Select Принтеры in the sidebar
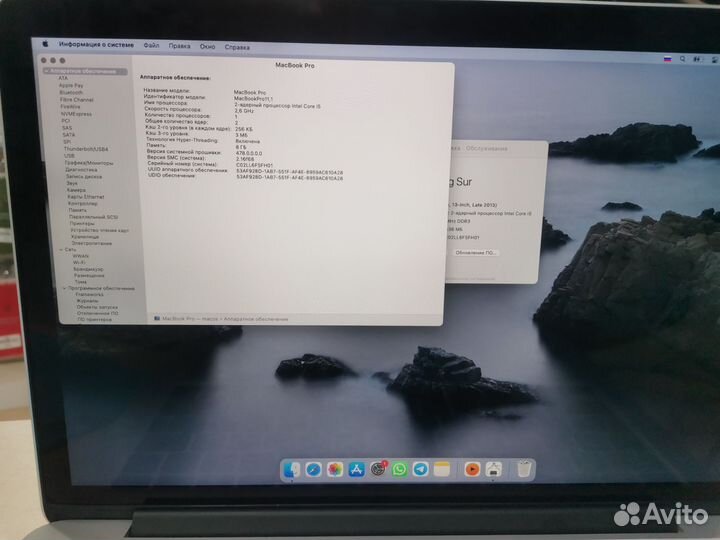Screen dimensions: 720x540 coord(82,223)
